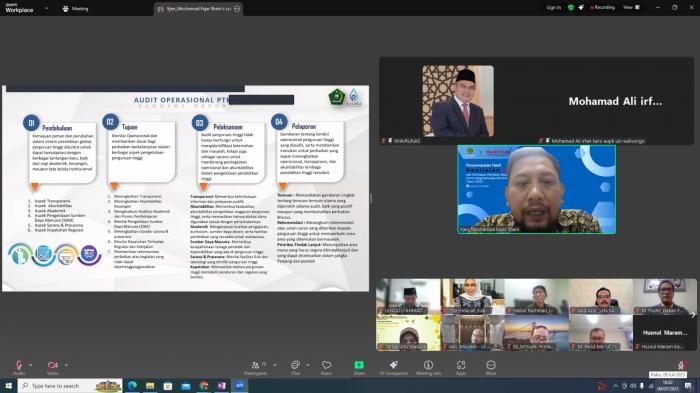This screenshot has width=700, height=393.
Task: Click the Zoom Workplace logo
Action: tap(19, 8)
